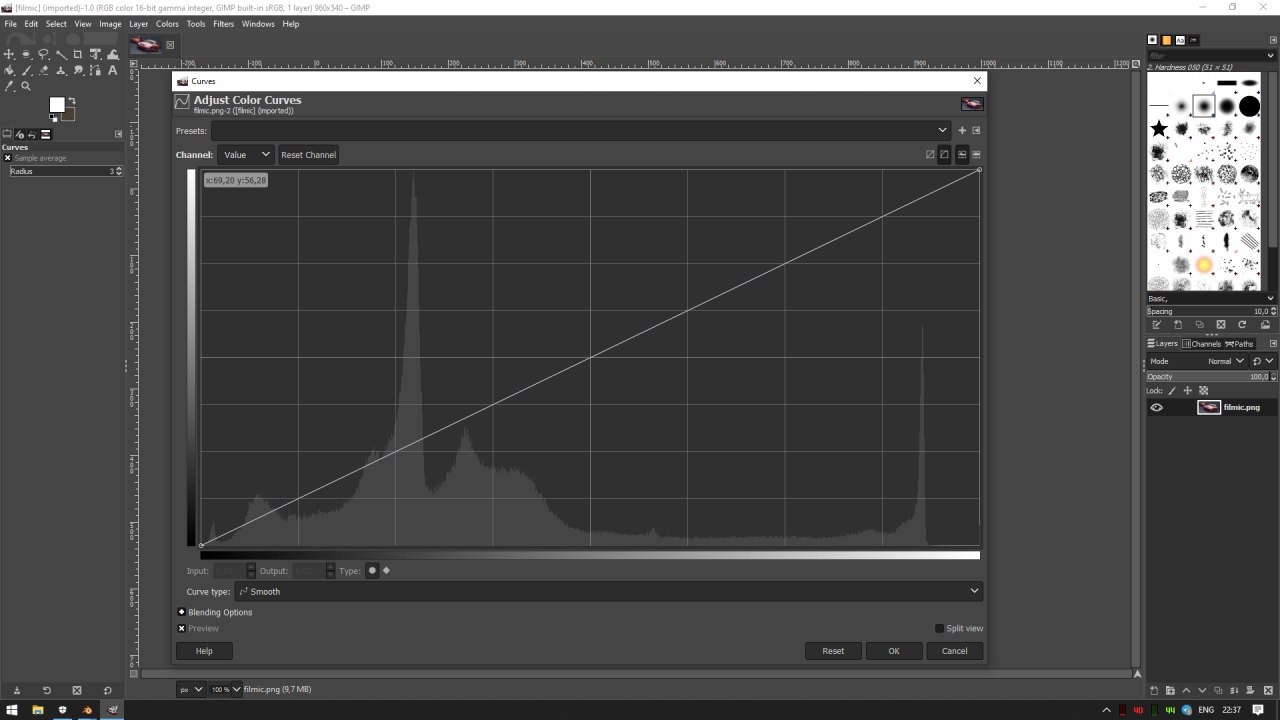Open Help for Curves dialog
Screen dimensions: 1280x720
click(204, 650)
